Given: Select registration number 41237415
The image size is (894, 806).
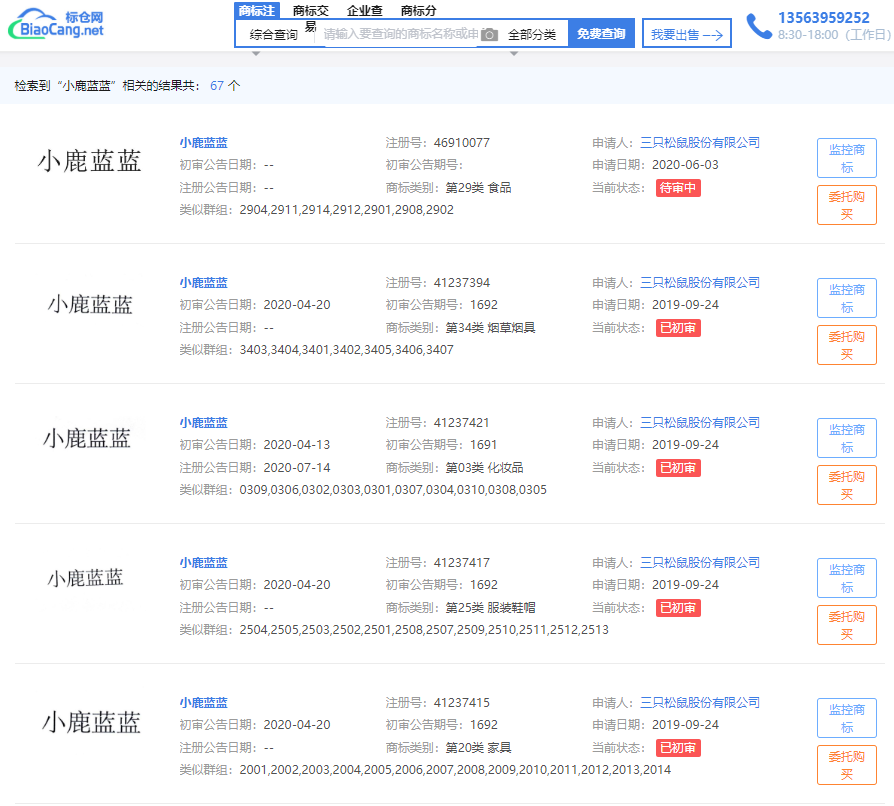Looking at the screenshot, I should [461, 703].
